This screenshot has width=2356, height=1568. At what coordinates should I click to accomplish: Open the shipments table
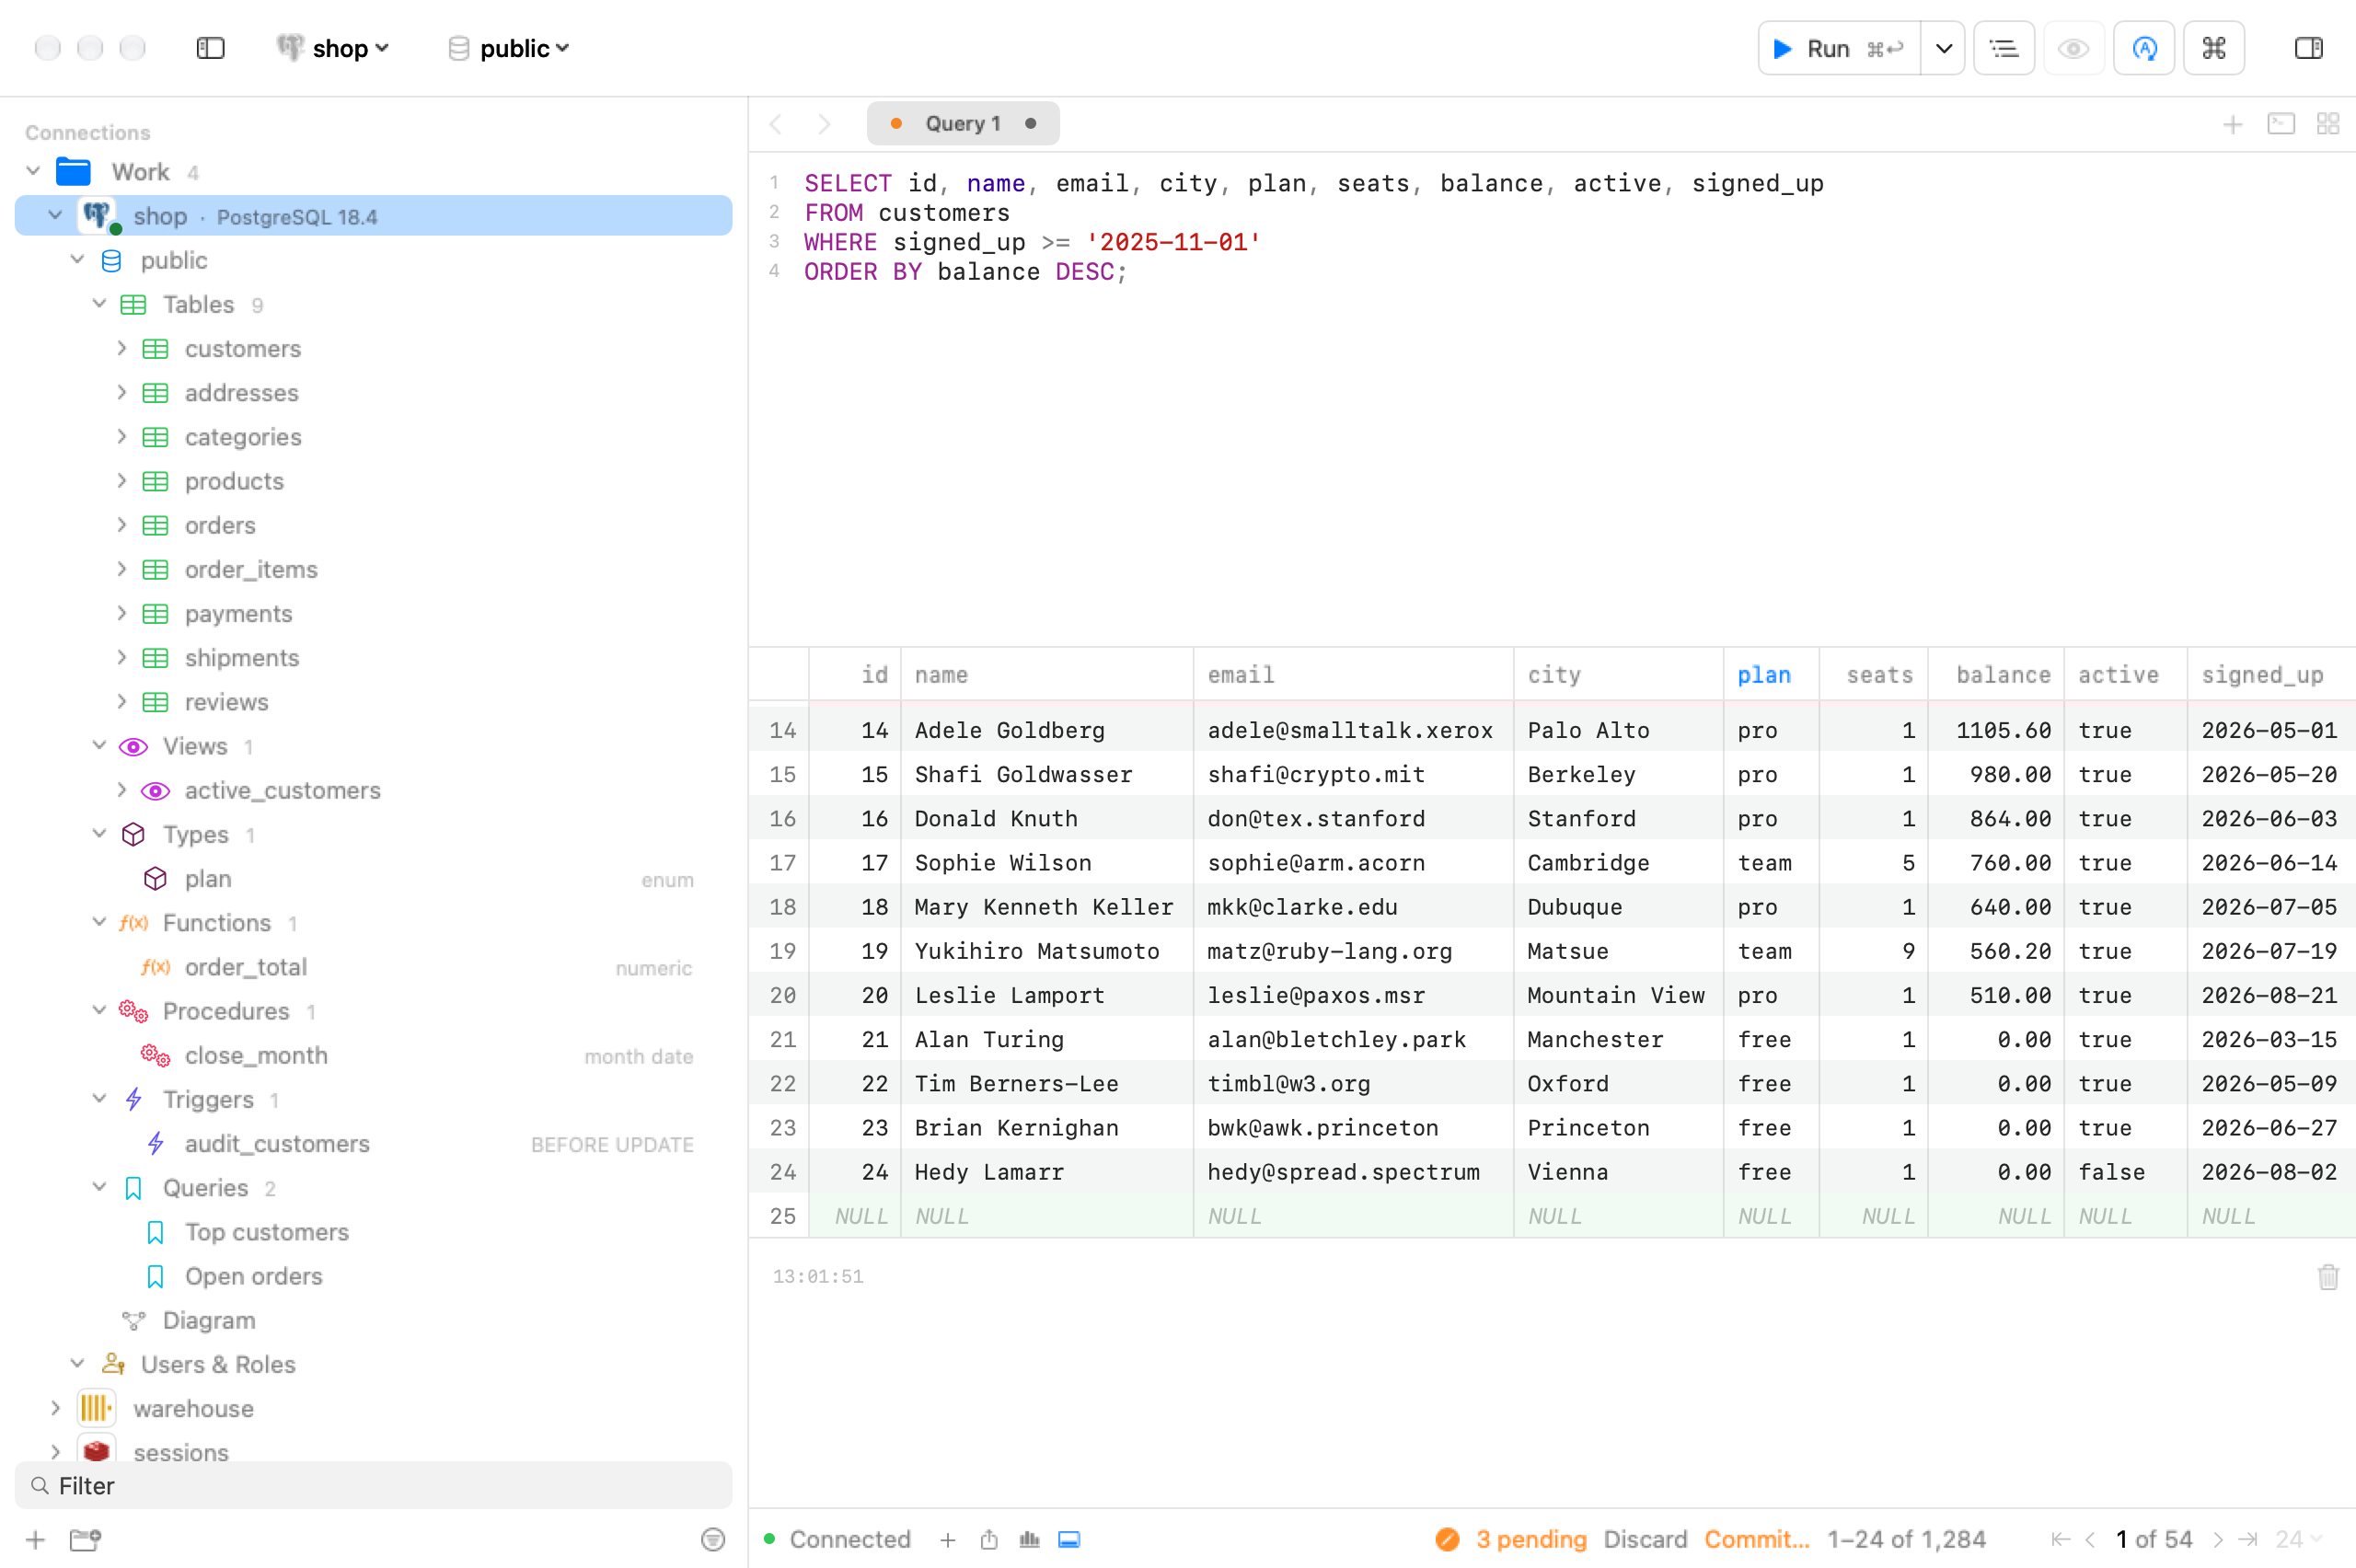[x=242, y=658]
